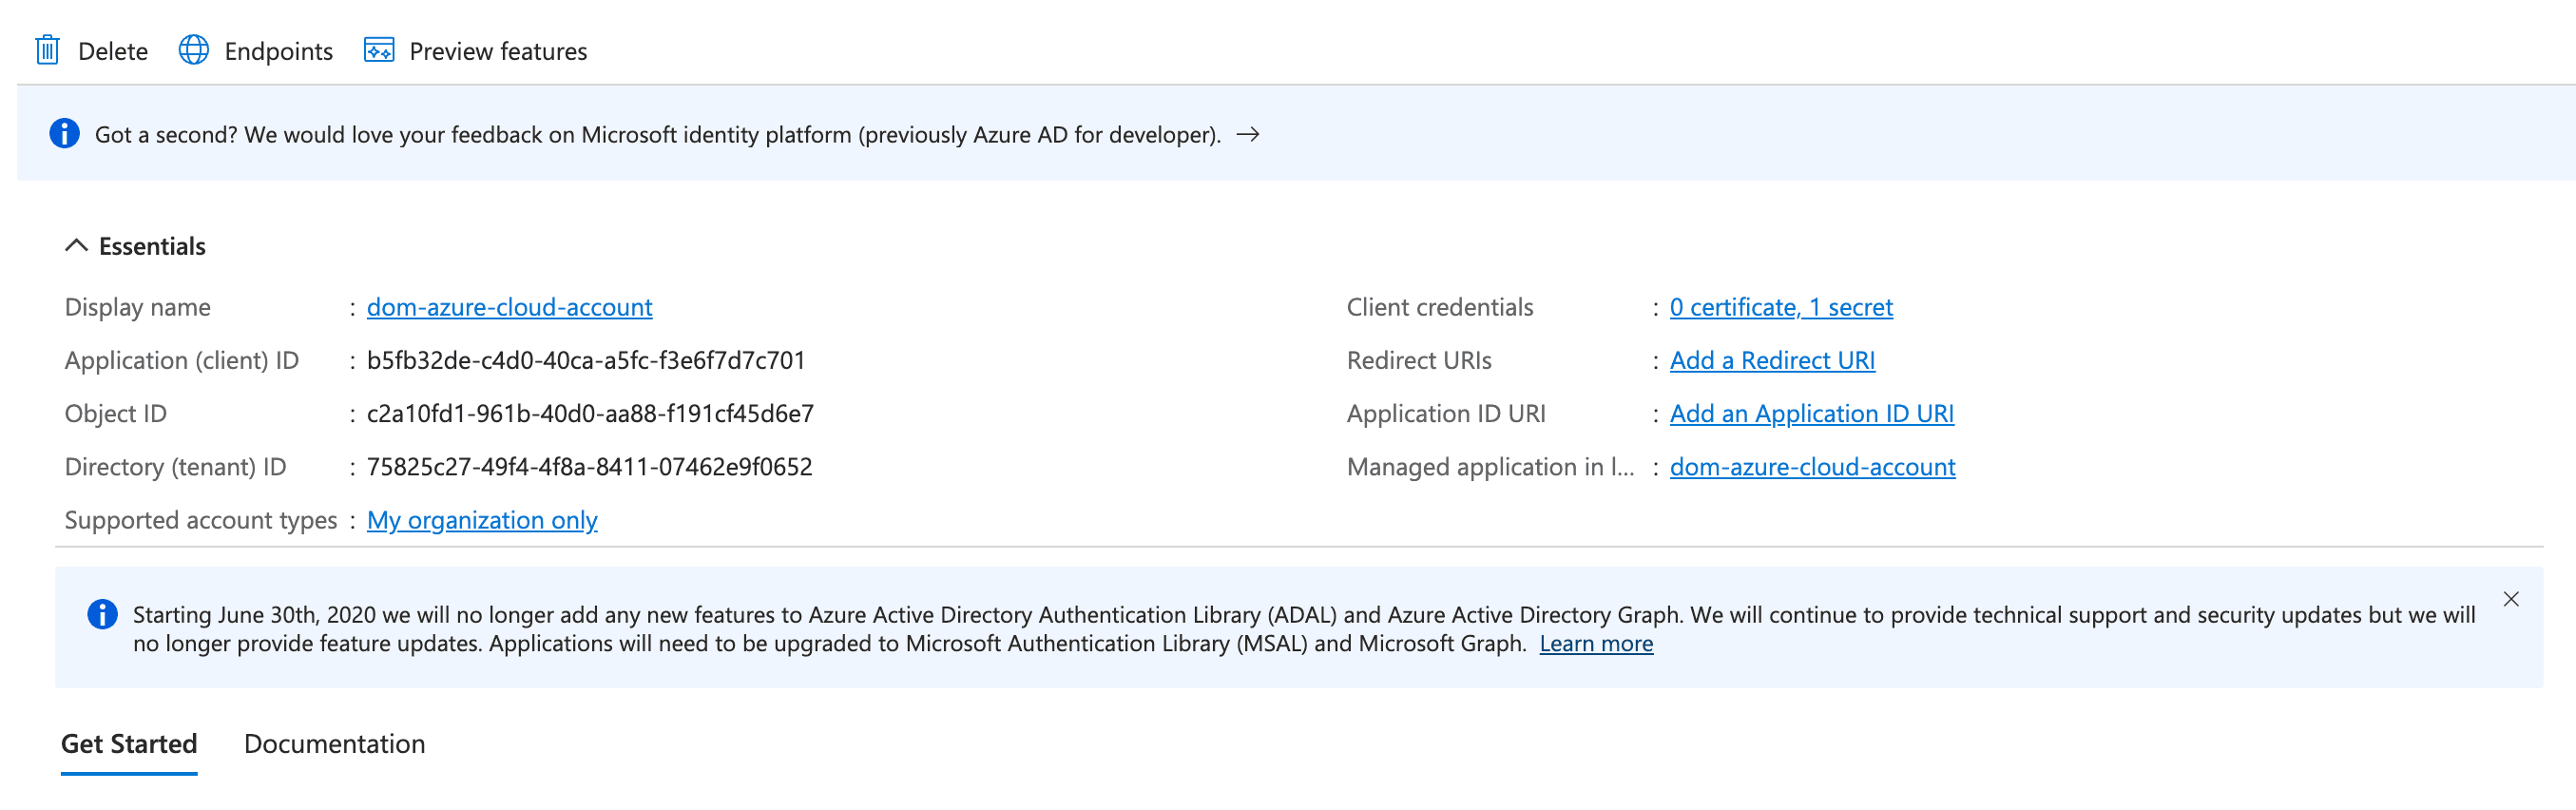
Task: Click the truncated 'Managed application in l...' label
Action: (x=1490, y=467)
